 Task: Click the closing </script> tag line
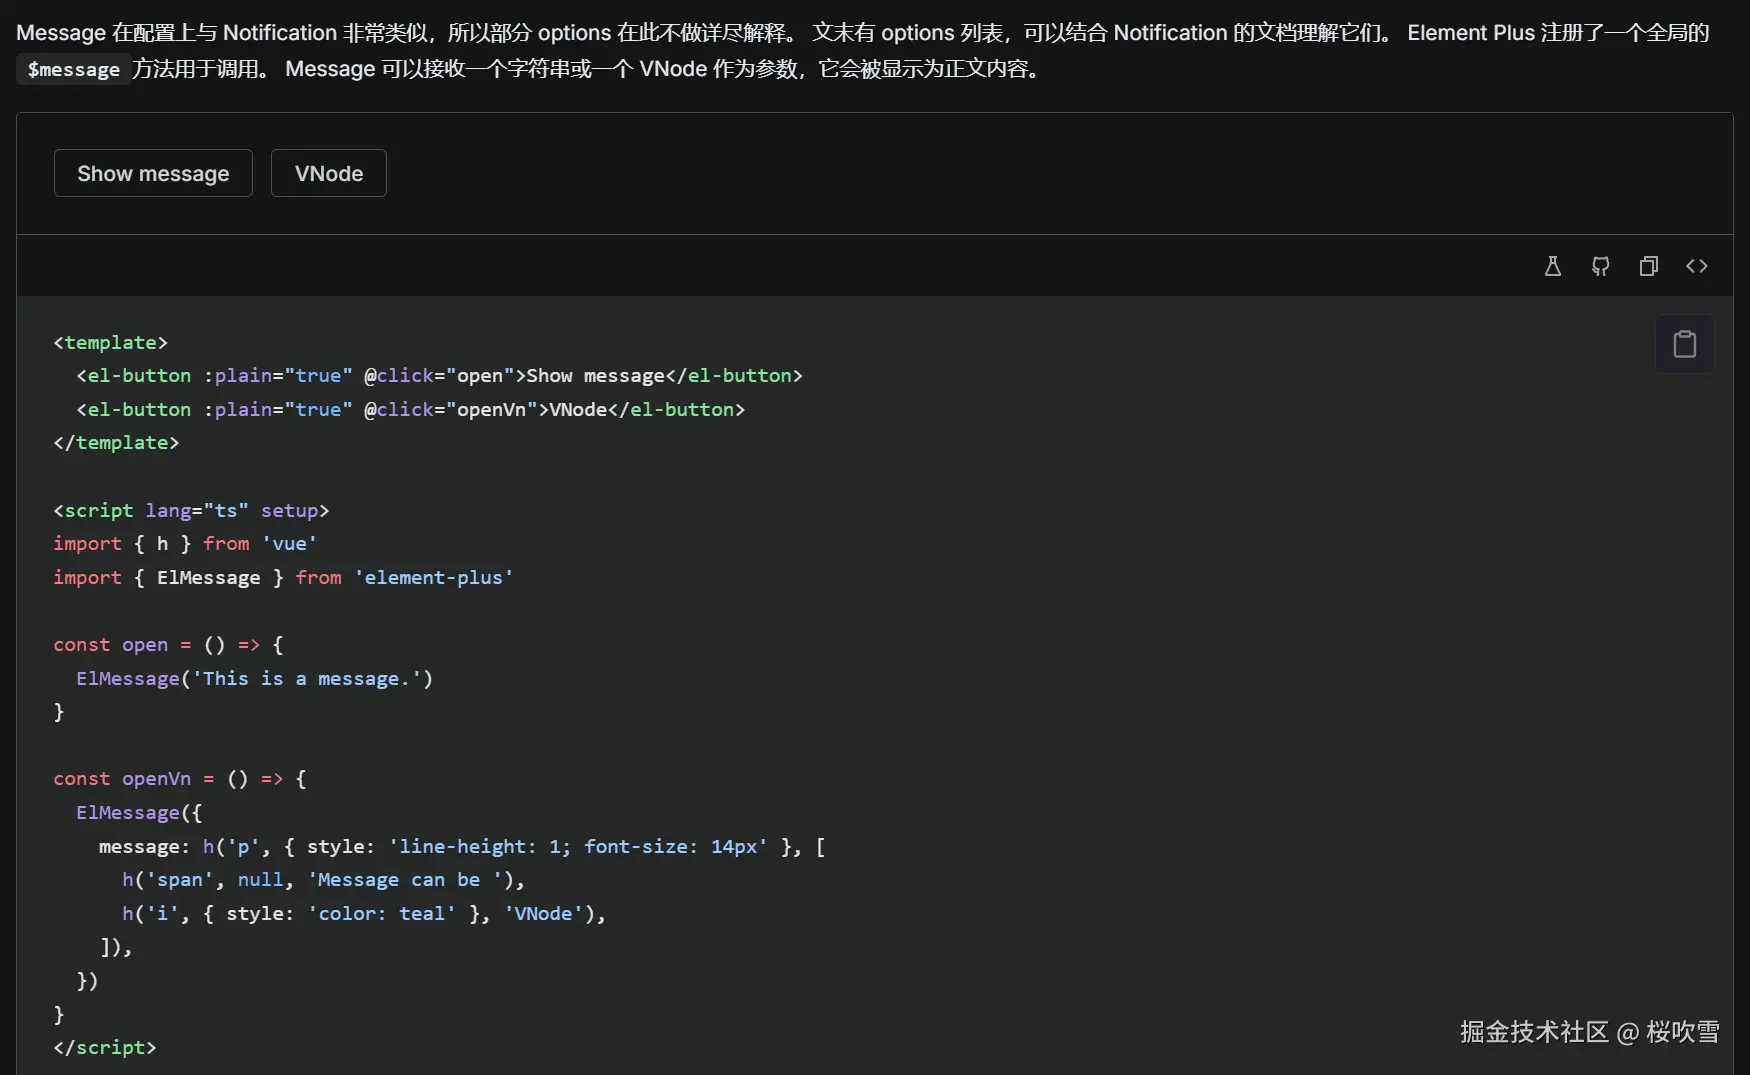click(105, 1047)
